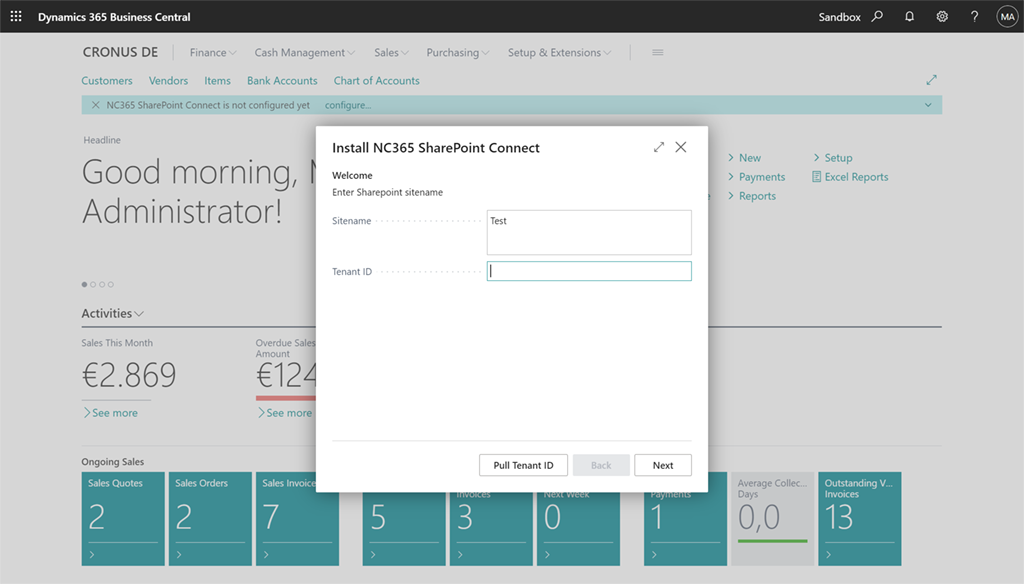Click Next in the install wizard
This screenshot has height=584, width=1024.
pyautogui.click(x=663, y=465)
